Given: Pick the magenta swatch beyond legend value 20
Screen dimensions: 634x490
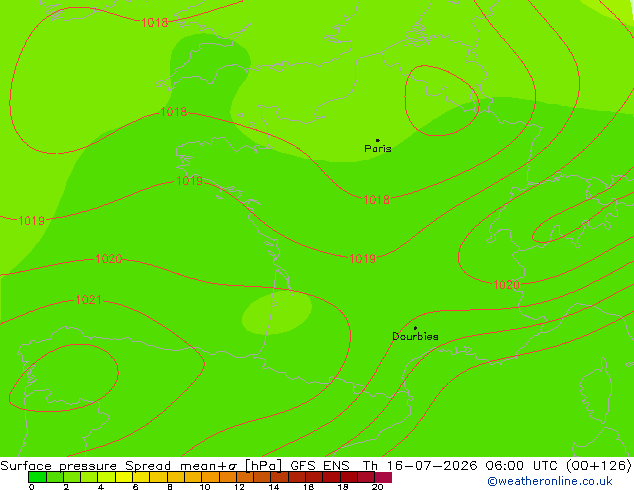Looking at the screenshot, I should pyautogui.click(x=383, y=477).
